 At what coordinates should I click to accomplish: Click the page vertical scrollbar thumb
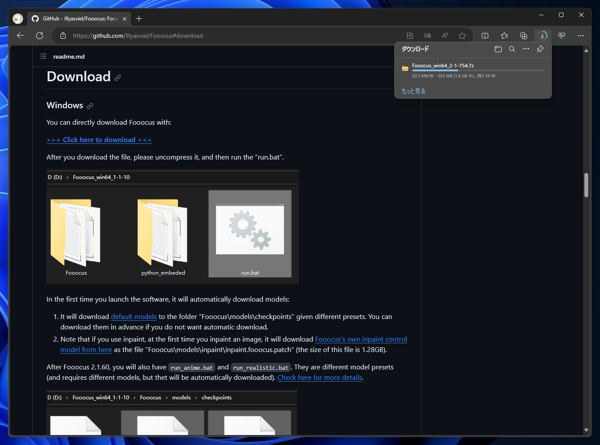(x=586, y=185)
